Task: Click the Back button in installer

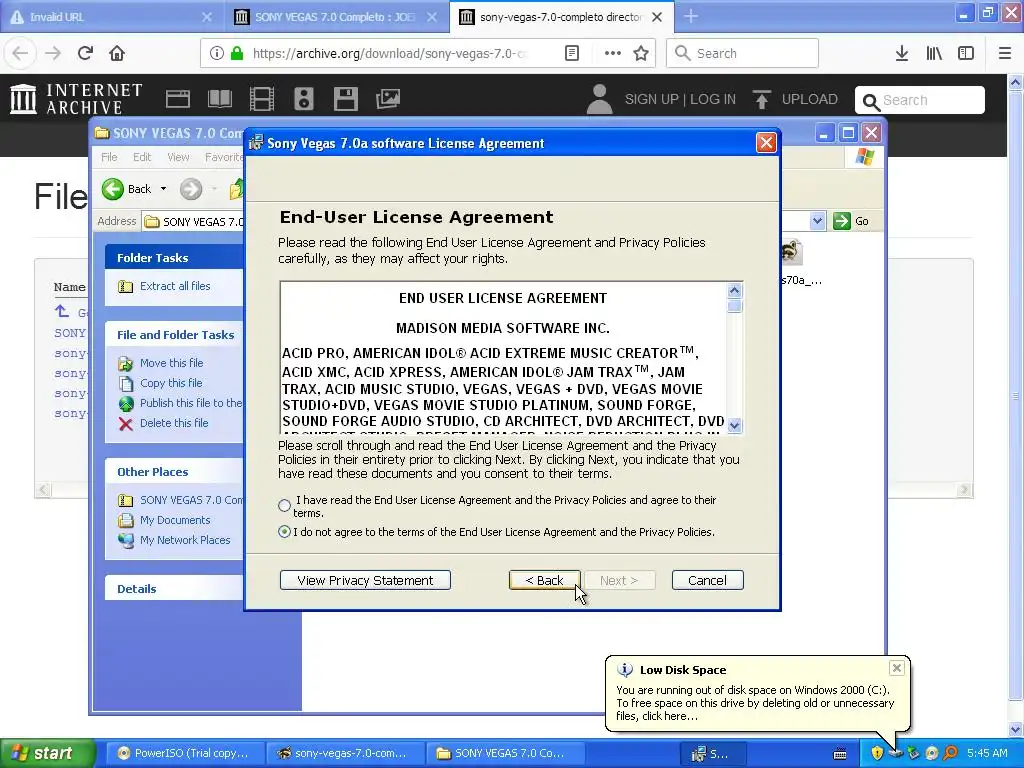Action: click(545, 580)
